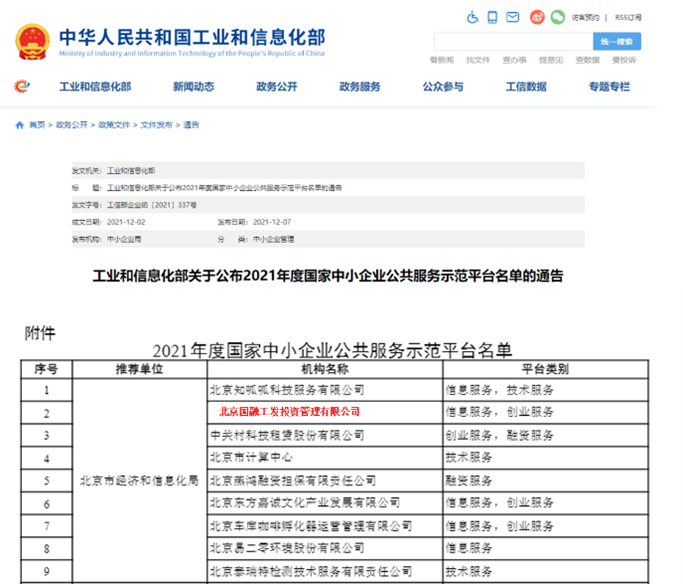
Task: Go to 政策文件 in breadcrumb
Action: click(x=114, y=125)
